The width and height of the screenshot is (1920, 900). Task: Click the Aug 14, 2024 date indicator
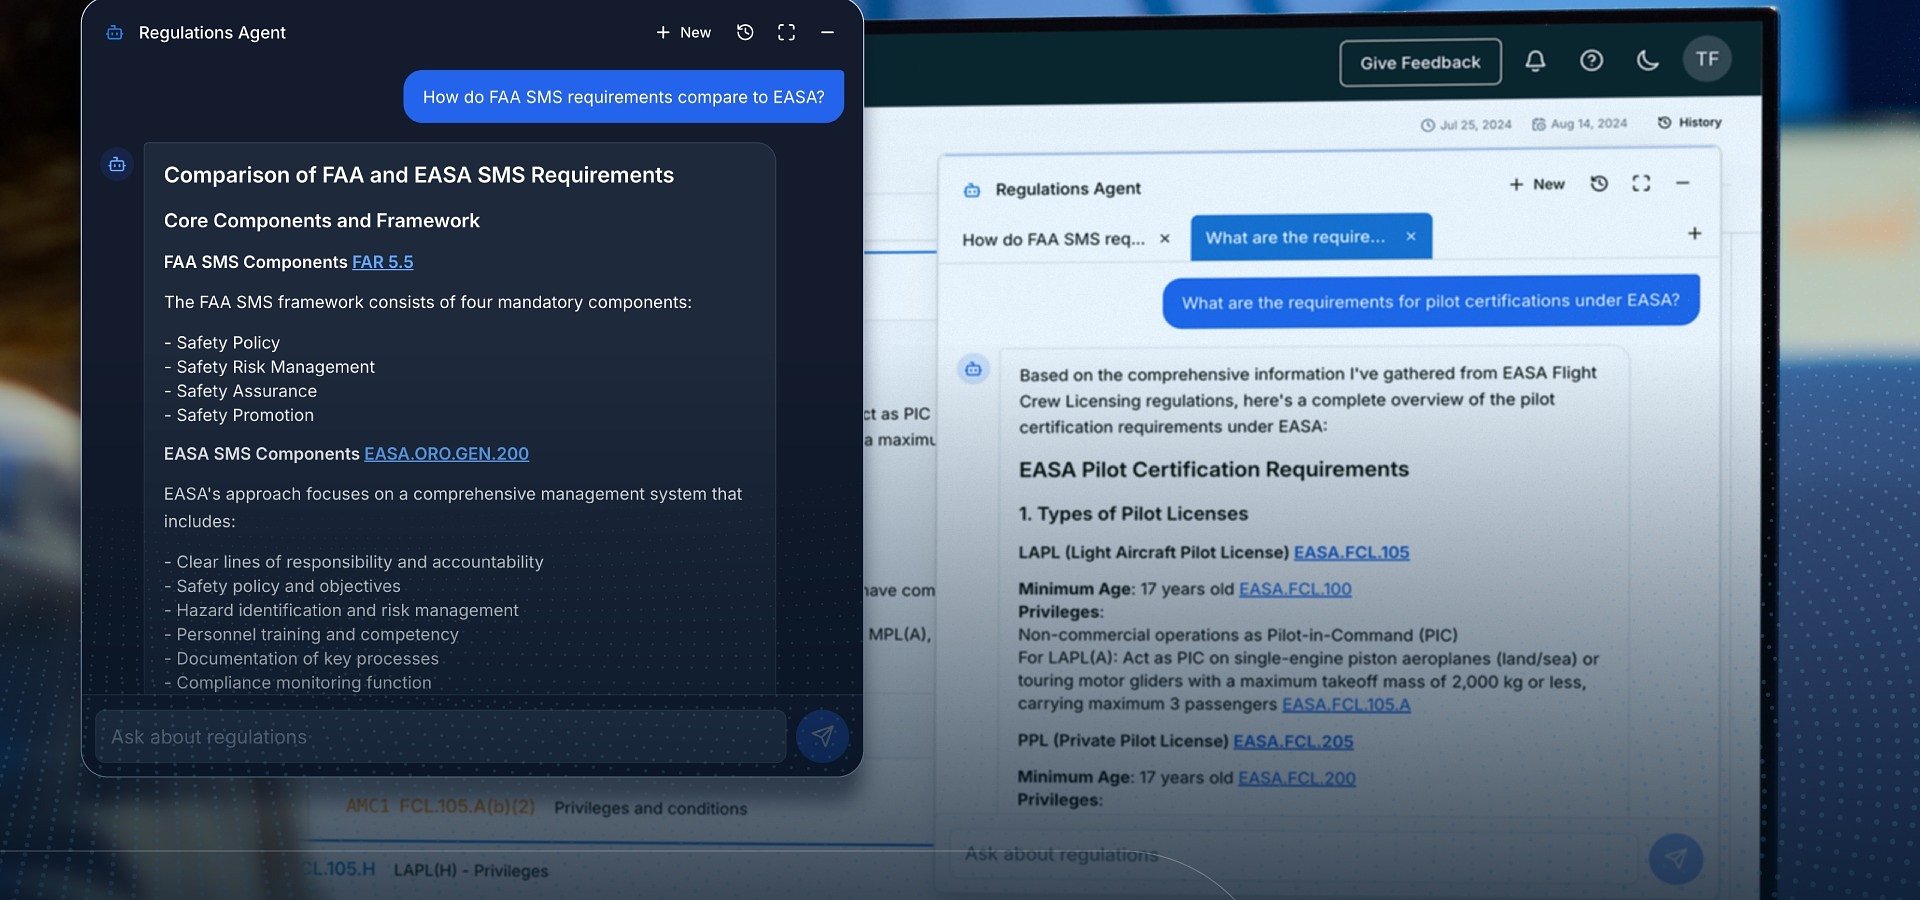pyautogui.click(x=1580, y=124)
